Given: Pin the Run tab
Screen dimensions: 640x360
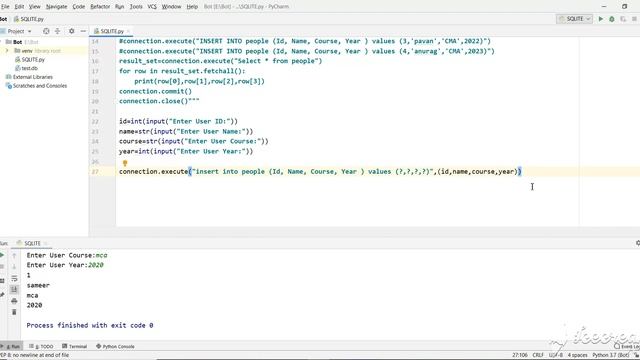Looking at the screenshot, I should (x=2, y=294).
